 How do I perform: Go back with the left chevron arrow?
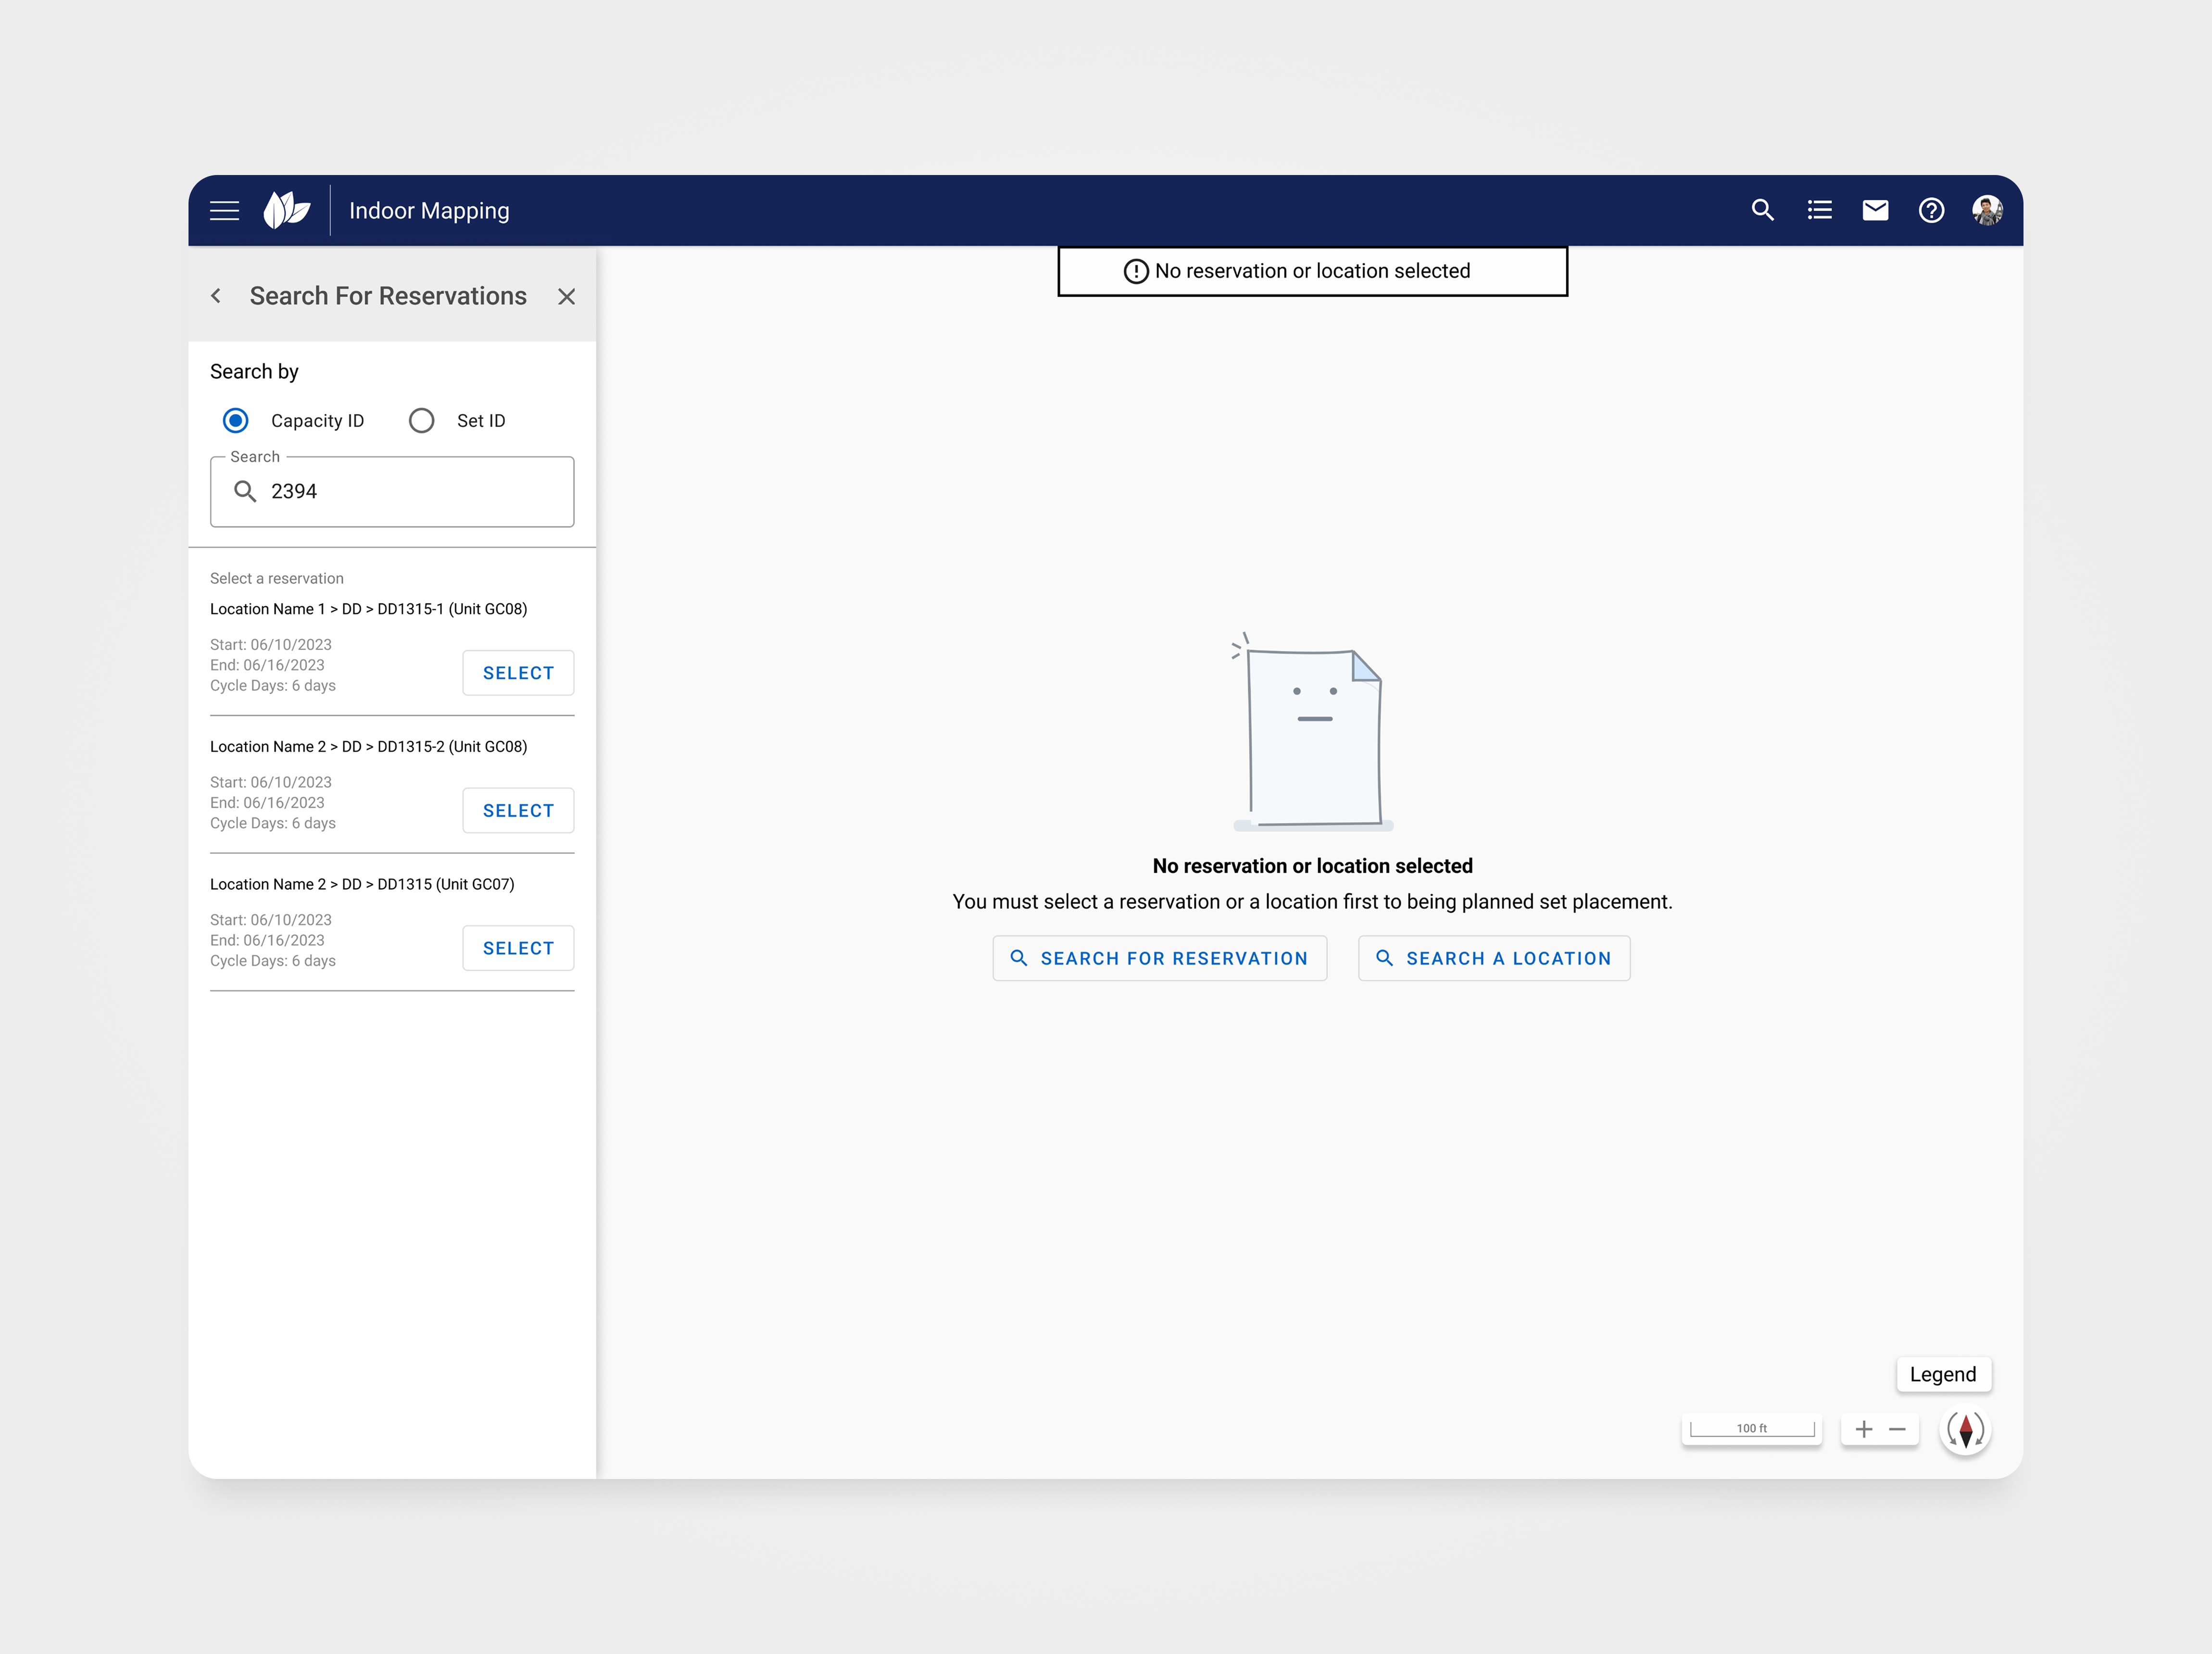[x=216, y=296]
